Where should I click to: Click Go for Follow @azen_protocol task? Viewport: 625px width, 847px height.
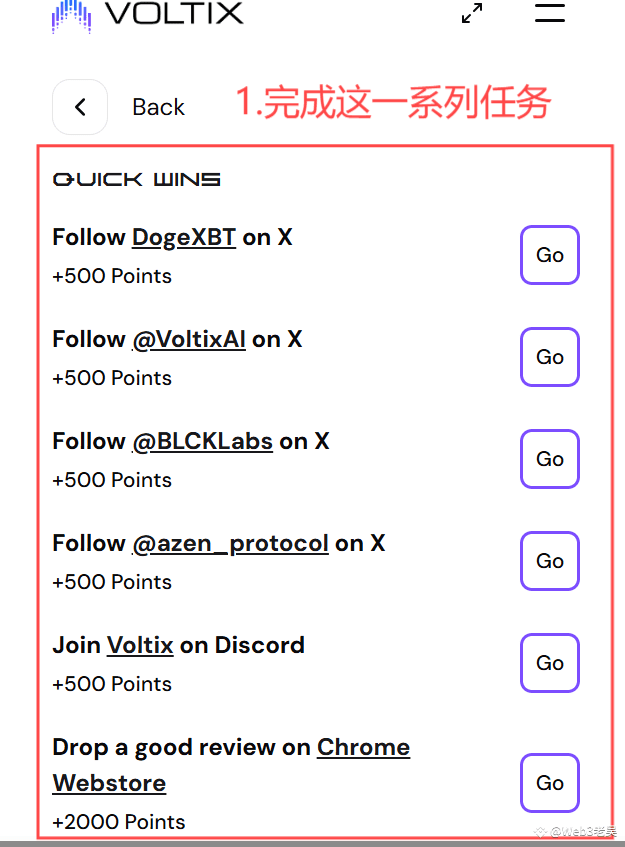pos(550,561)
